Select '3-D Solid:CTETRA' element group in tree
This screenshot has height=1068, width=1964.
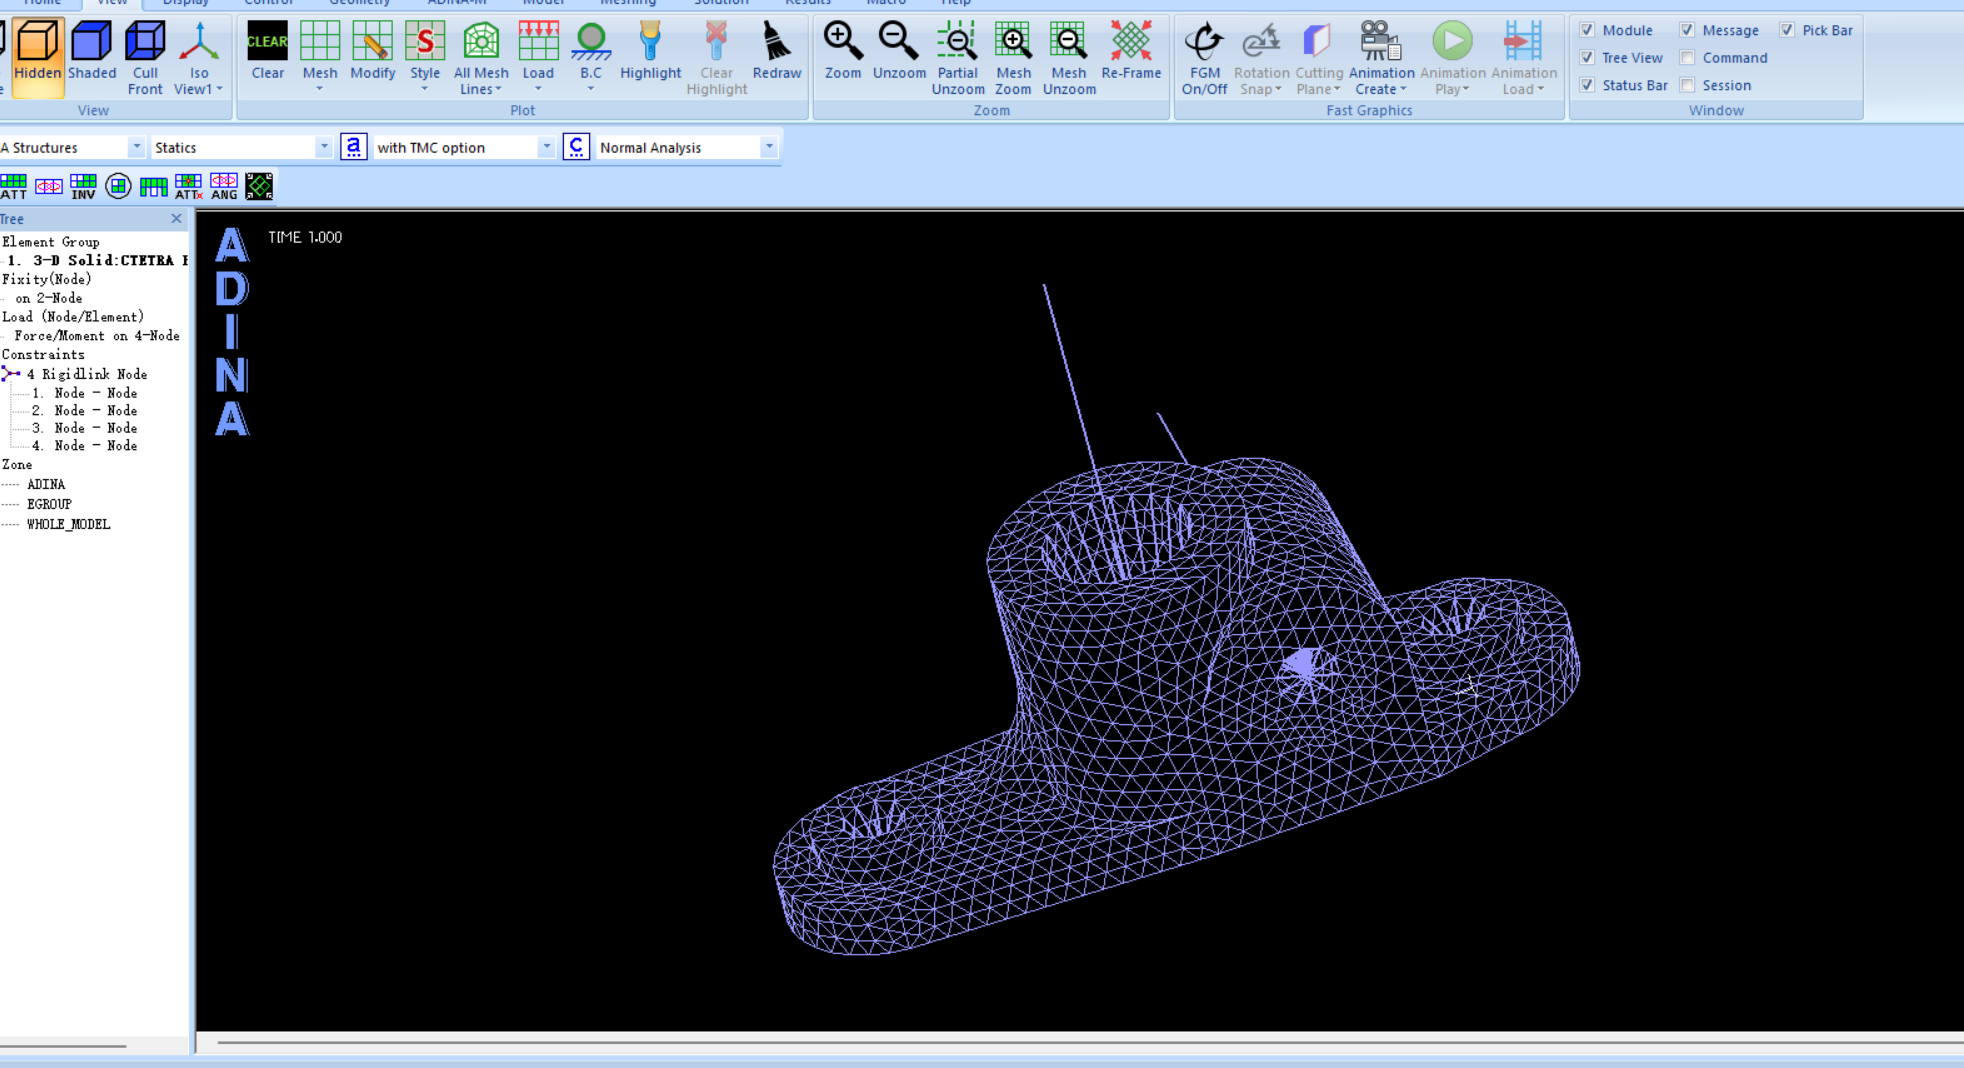(97, 260)
